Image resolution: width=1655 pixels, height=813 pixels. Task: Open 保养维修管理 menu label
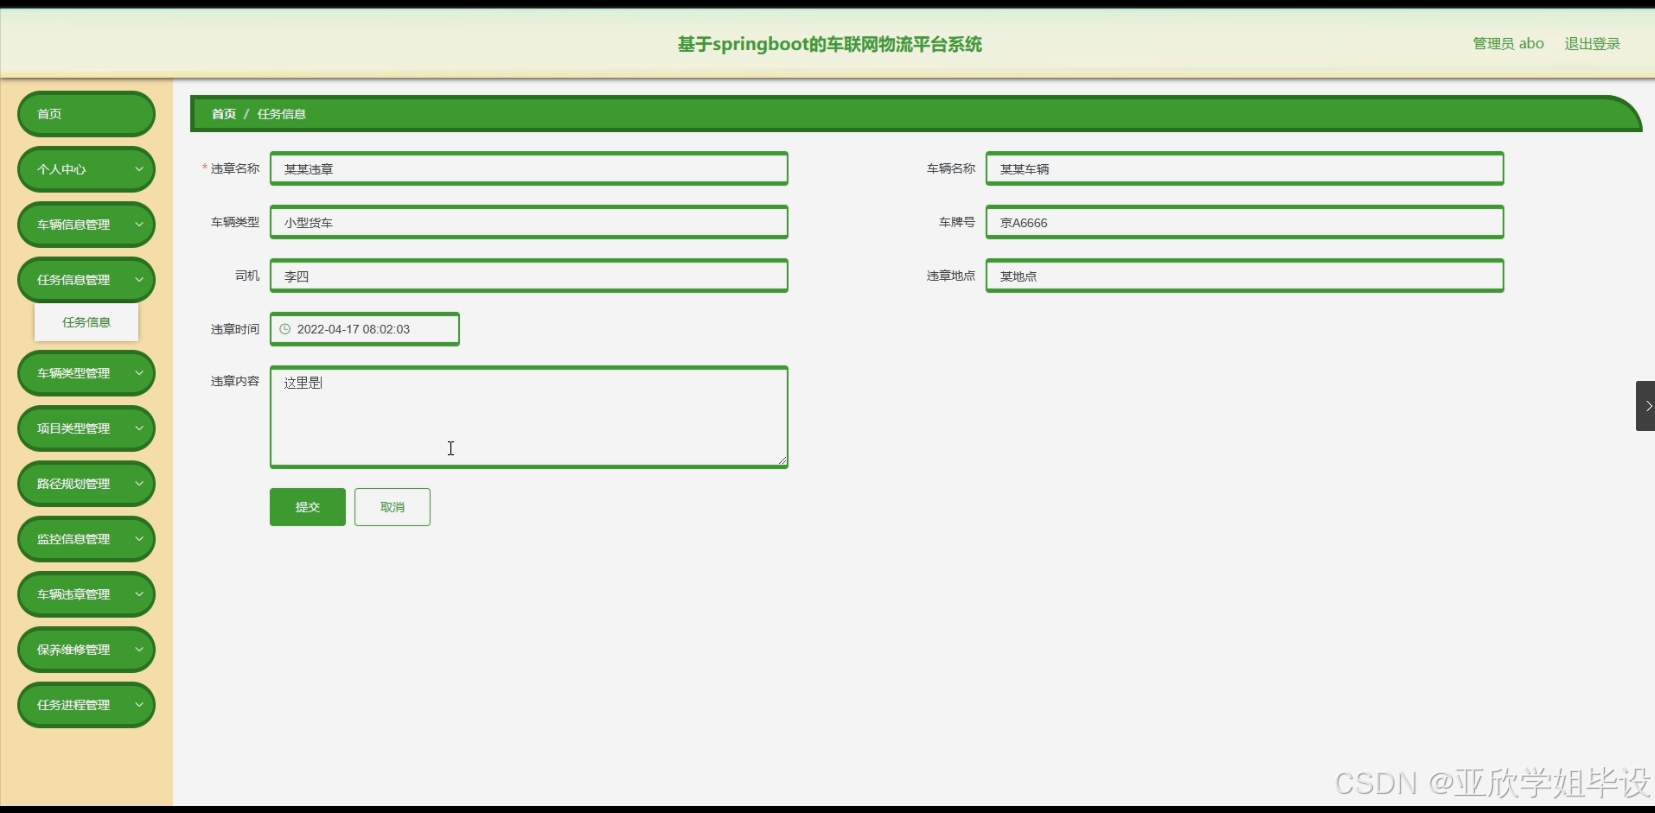(73, 650)
